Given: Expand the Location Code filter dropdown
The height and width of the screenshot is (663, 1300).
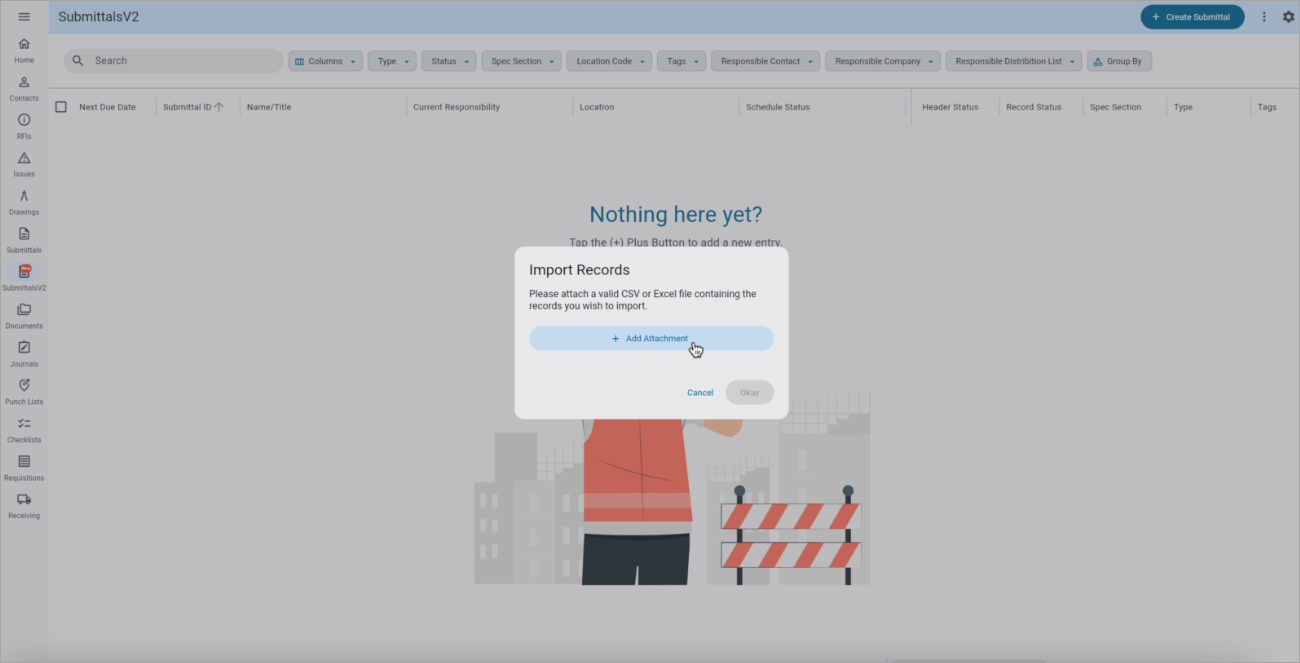Looking at the screenshot, I should click(x=610, y=61).
